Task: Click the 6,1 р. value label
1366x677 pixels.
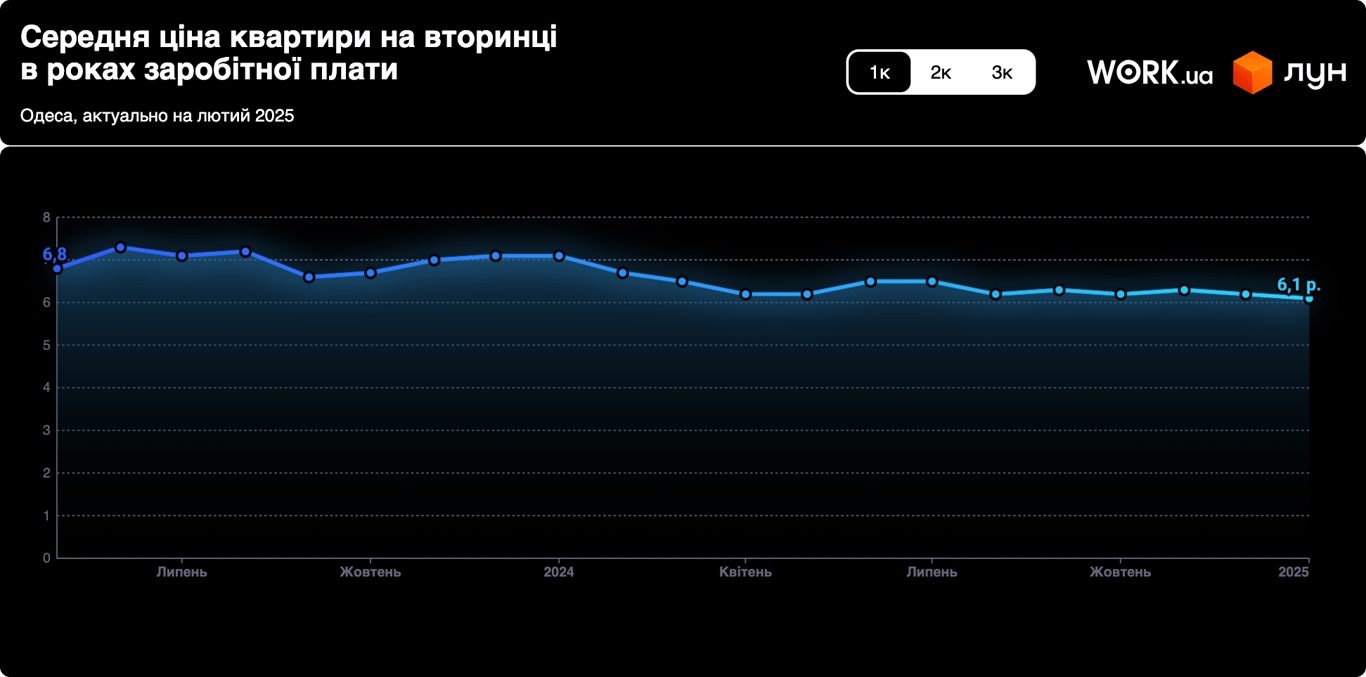Action: click(x=1298, y=283)
